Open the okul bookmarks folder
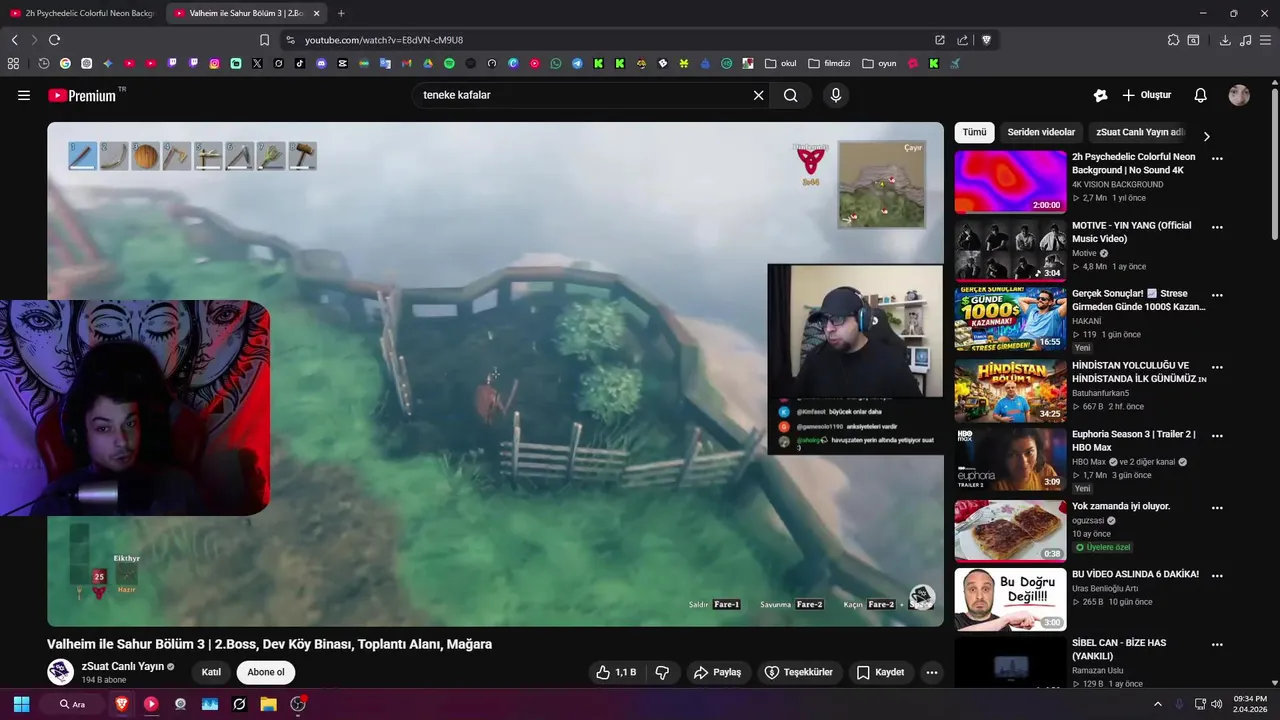Image resolution: width=1280 pixels, height=720 pixels. [x=781, y=63]
